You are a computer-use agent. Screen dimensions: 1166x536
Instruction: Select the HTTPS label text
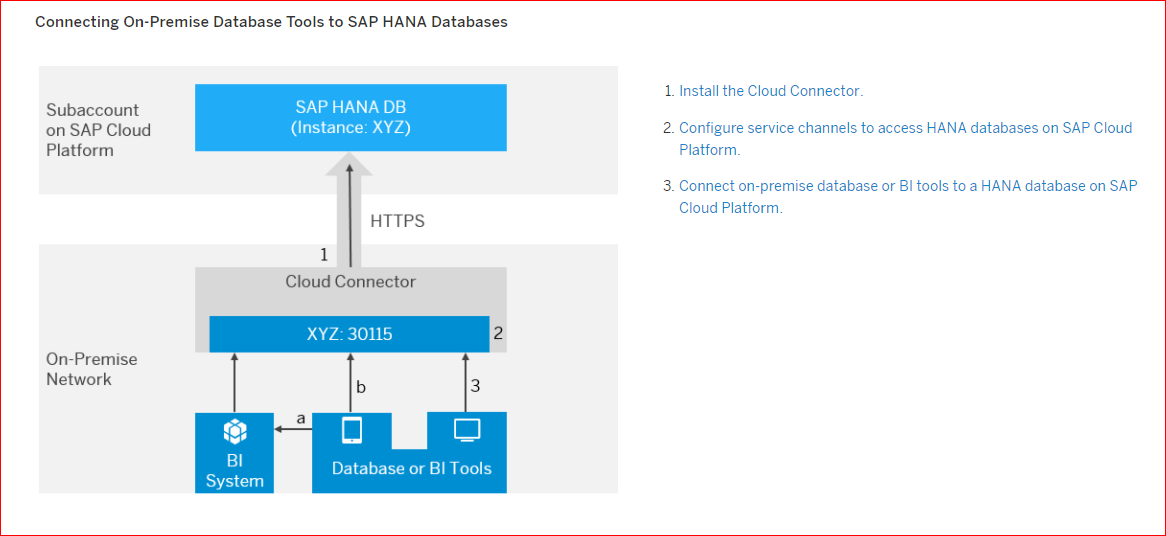tap(397, 222)
